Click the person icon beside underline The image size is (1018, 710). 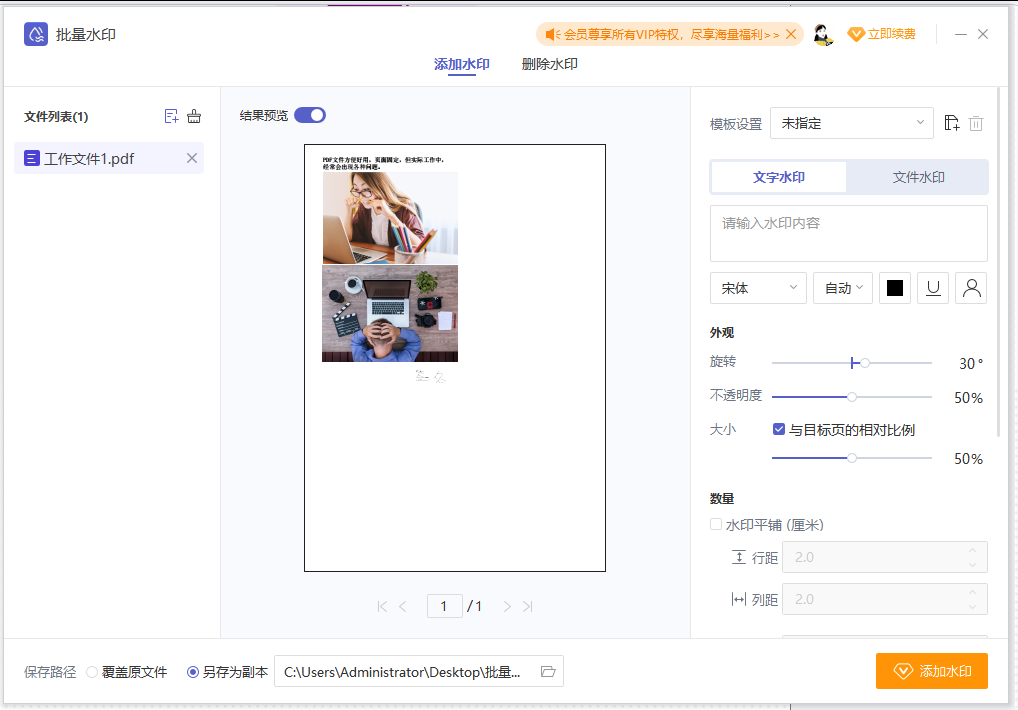click(x=971, y=288)
